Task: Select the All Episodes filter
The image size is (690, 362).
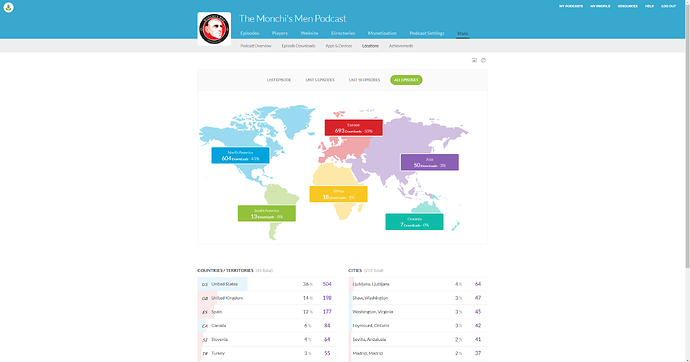Action: [406, 80]
